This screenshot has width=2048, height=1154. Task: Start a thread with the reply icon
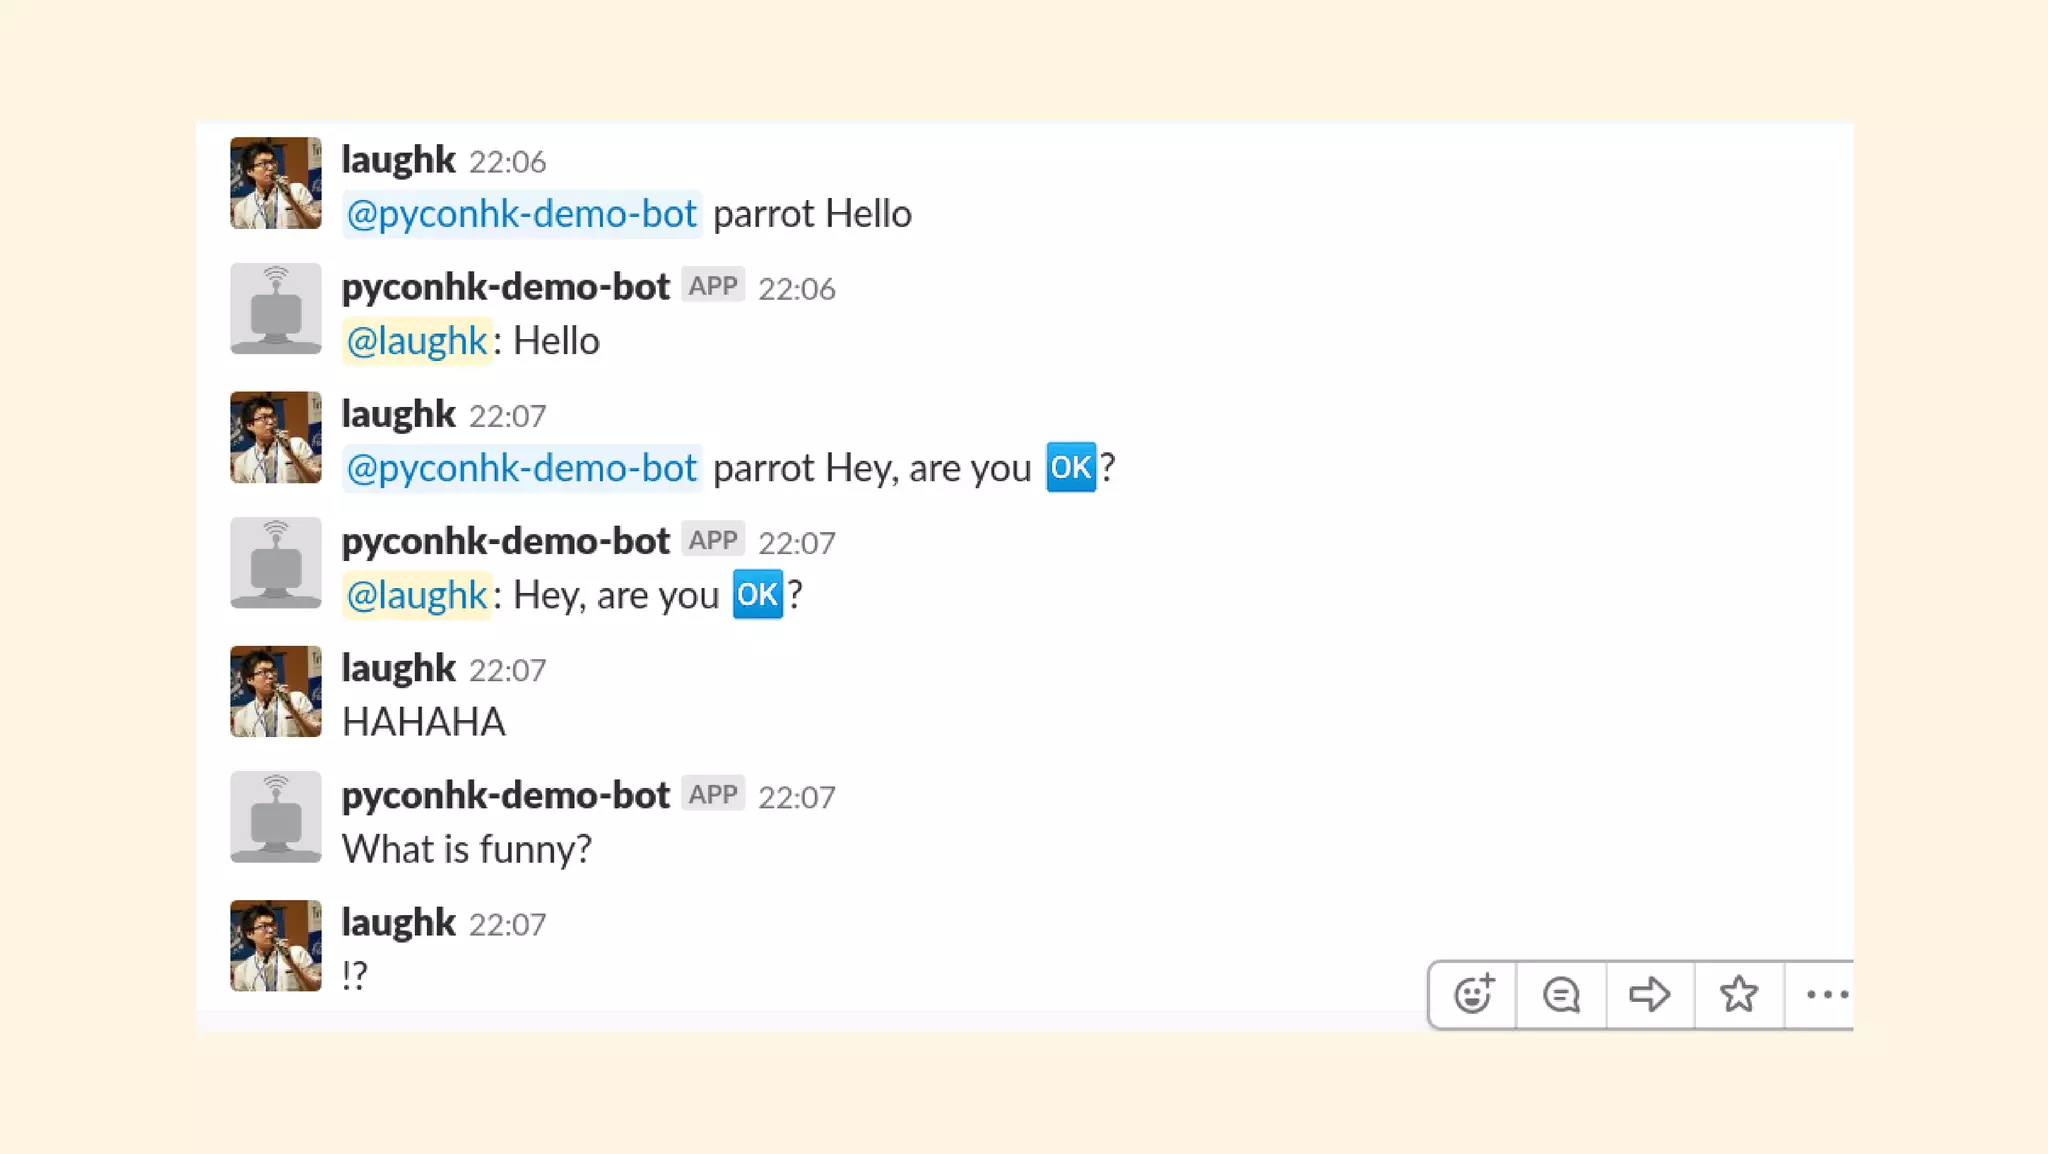tap(1561, 994)
